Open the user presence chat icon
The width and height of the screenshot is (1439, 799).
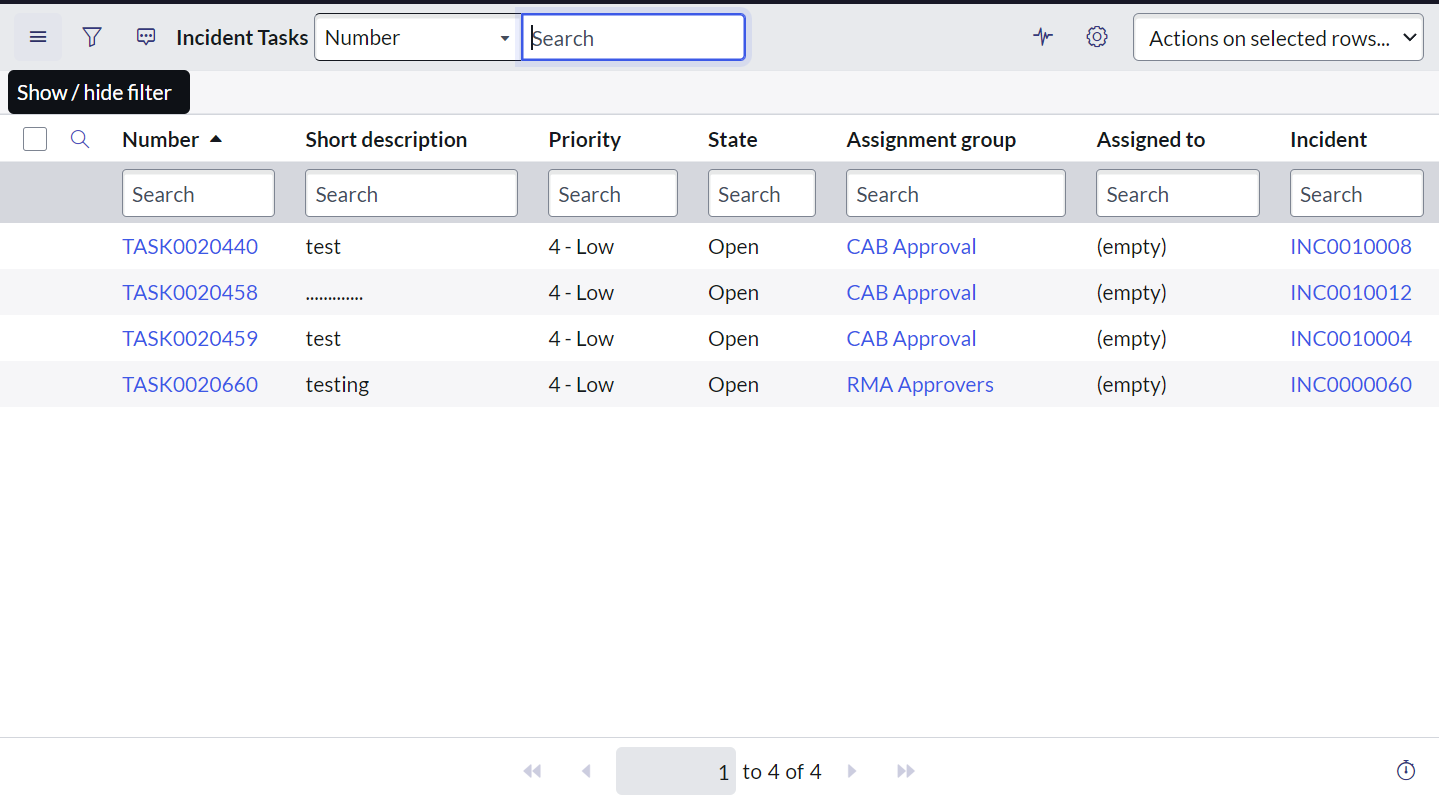145,37
